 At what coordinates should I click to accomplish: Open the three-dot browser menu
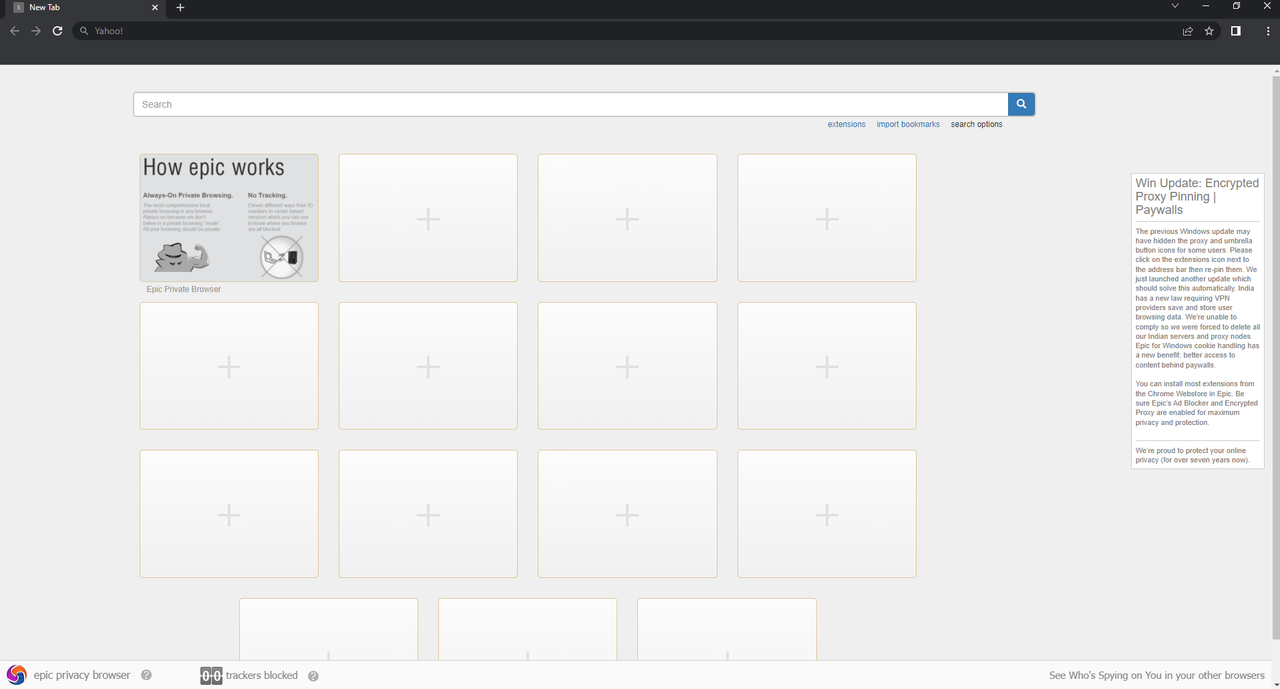point(1268,31)
